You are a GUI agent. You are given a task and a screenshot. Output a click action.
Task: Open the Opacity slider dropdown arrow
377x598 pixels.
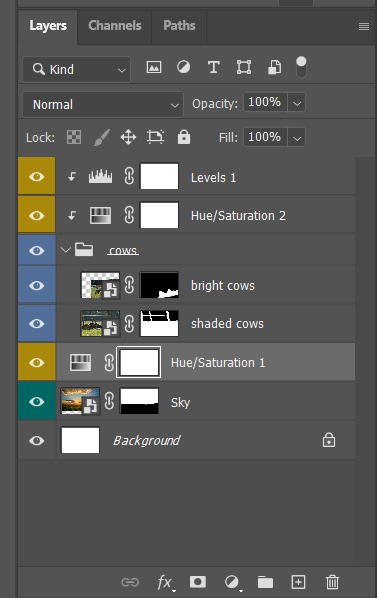[297, 103]
